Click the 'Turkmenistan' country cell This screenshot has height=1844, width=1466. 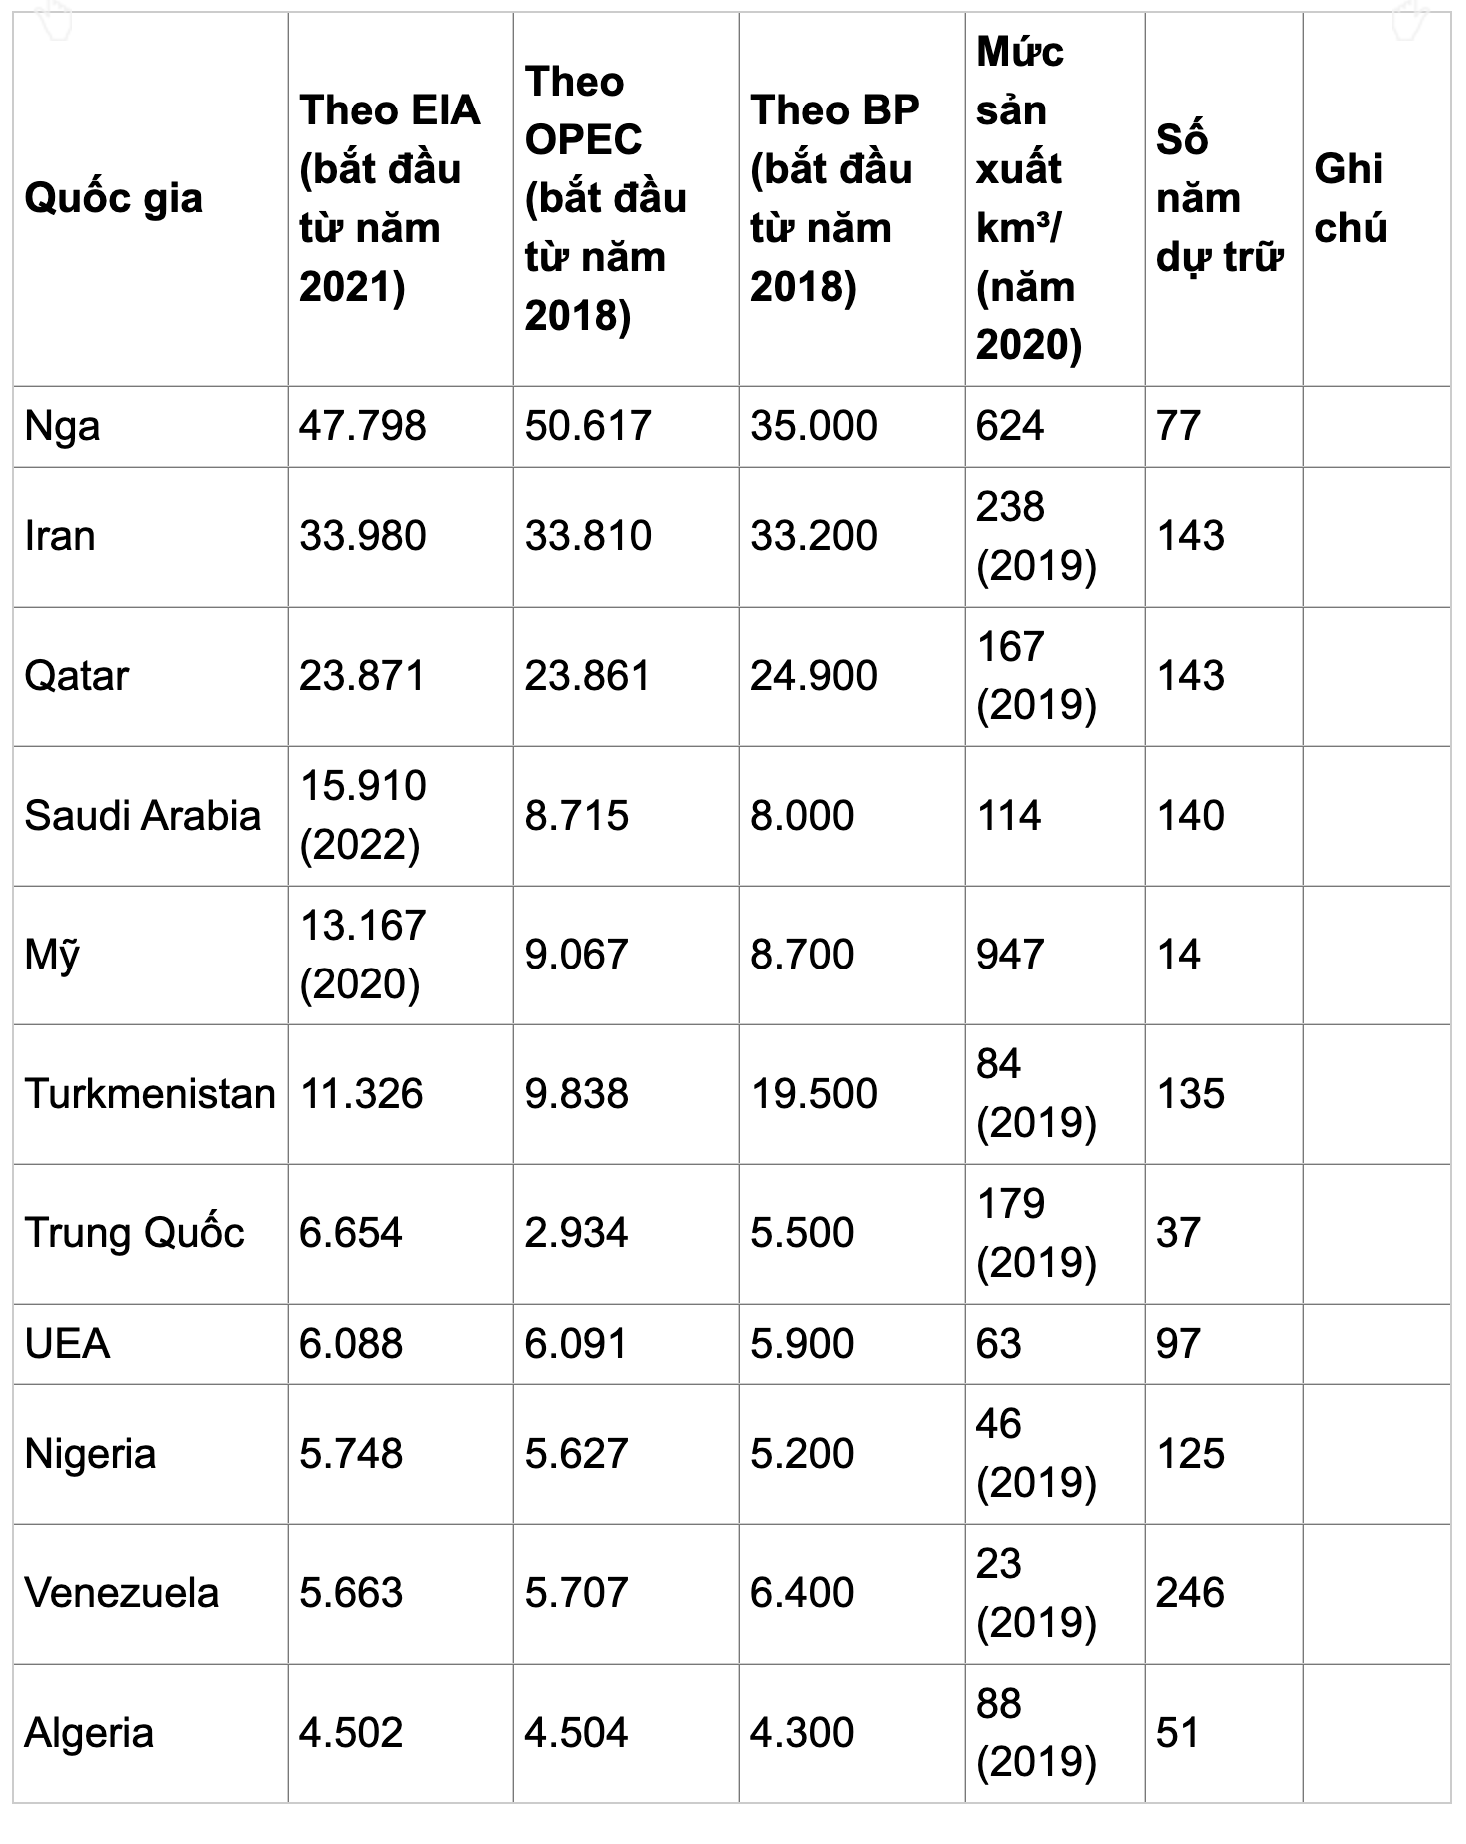click(x=151, y=1094)
